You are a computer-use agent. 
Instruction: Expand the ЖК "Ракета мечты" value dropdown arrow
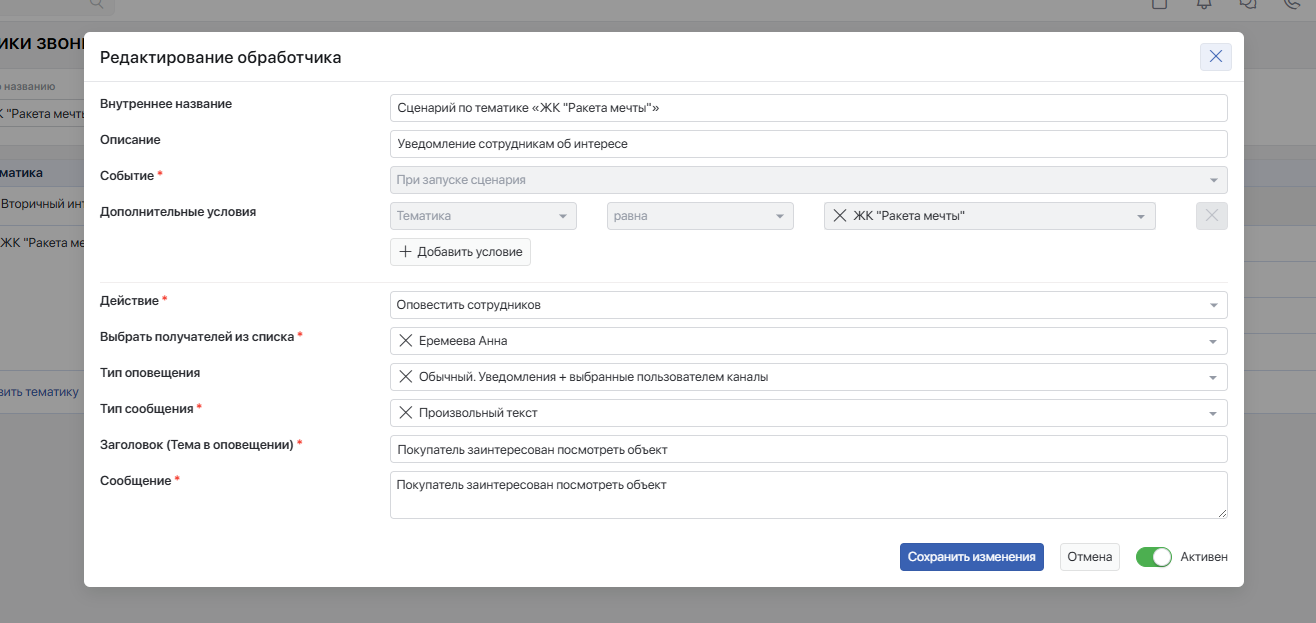1140,217
